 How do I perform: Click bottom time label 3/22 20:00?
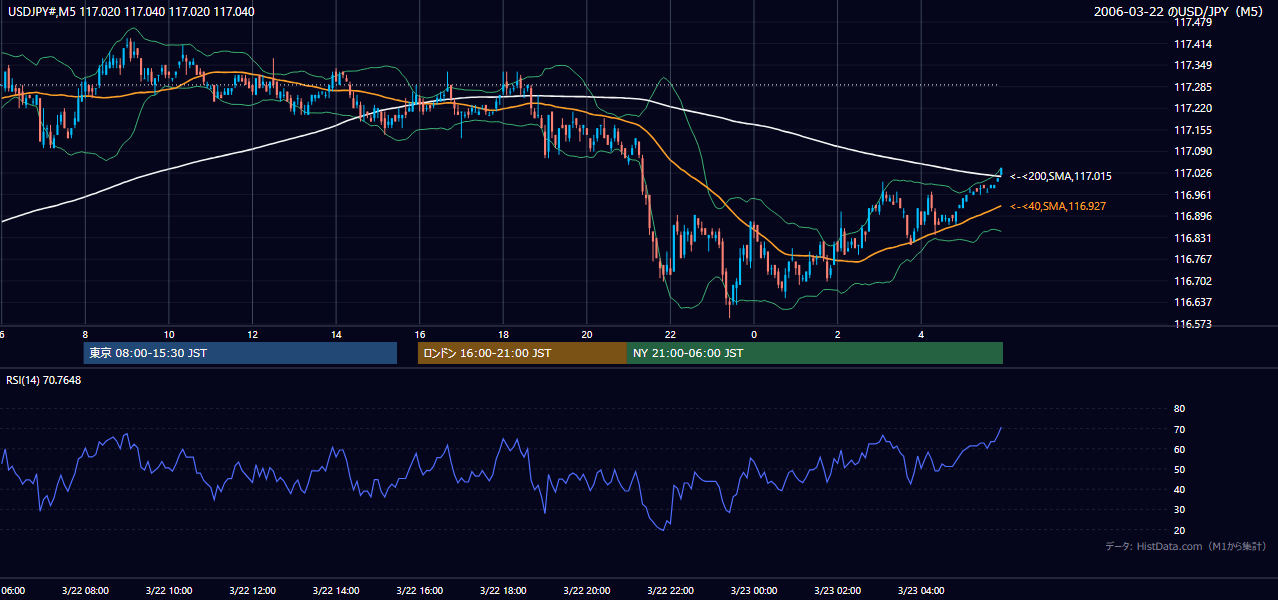(x=587, y=590)
